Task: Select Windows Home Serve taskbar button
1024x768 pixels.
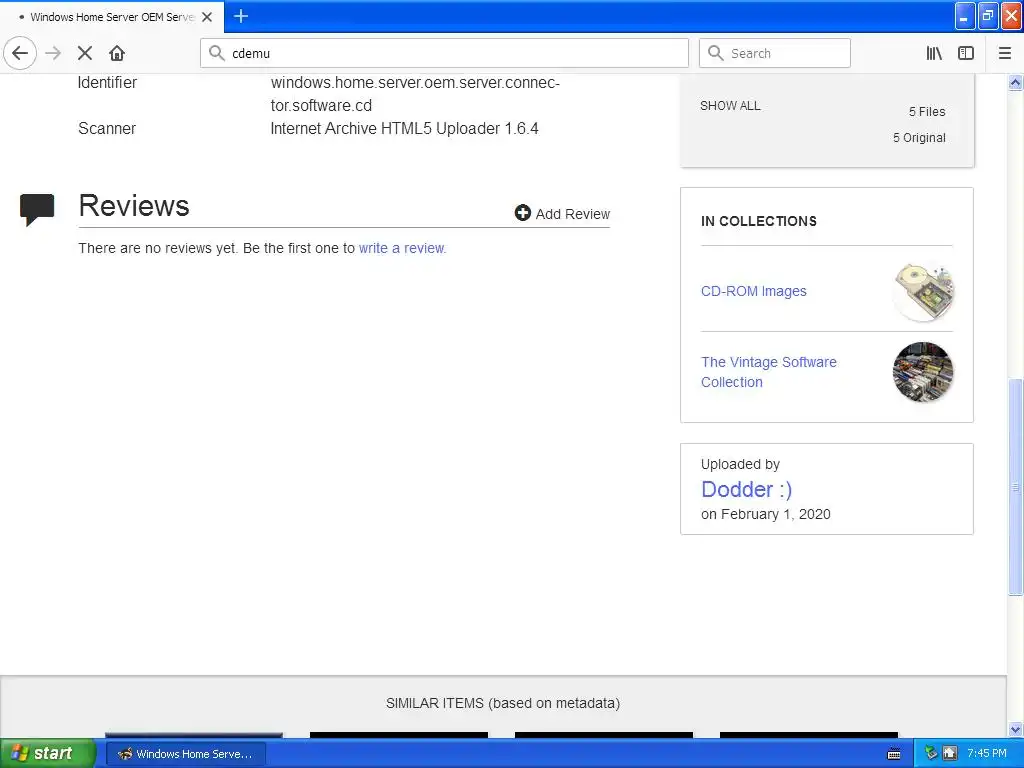Action: [x=185, y=754]
